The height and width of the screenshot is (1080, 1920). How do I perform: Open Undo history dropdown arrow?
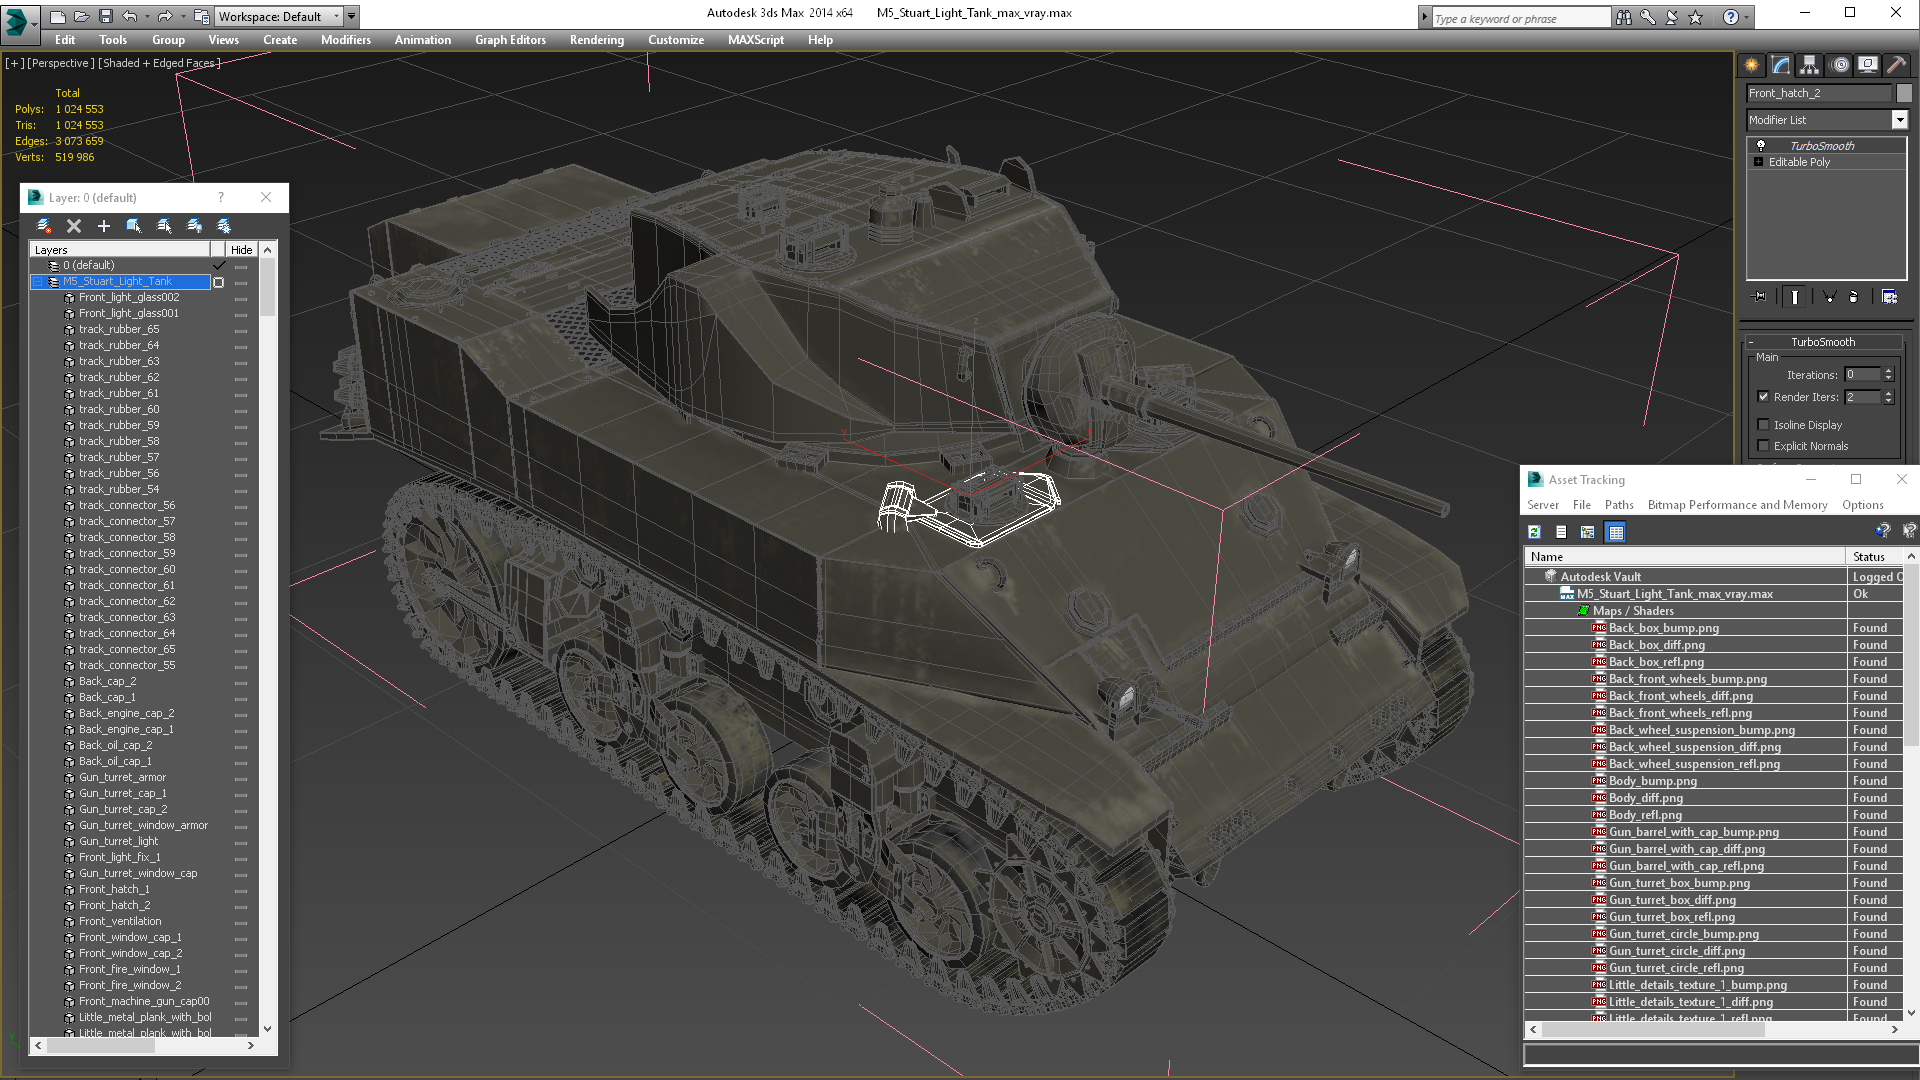point(146,17)
